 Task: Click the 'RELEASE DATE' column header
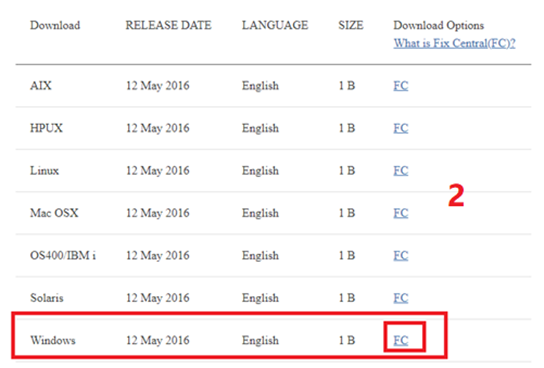click(168, 25)
